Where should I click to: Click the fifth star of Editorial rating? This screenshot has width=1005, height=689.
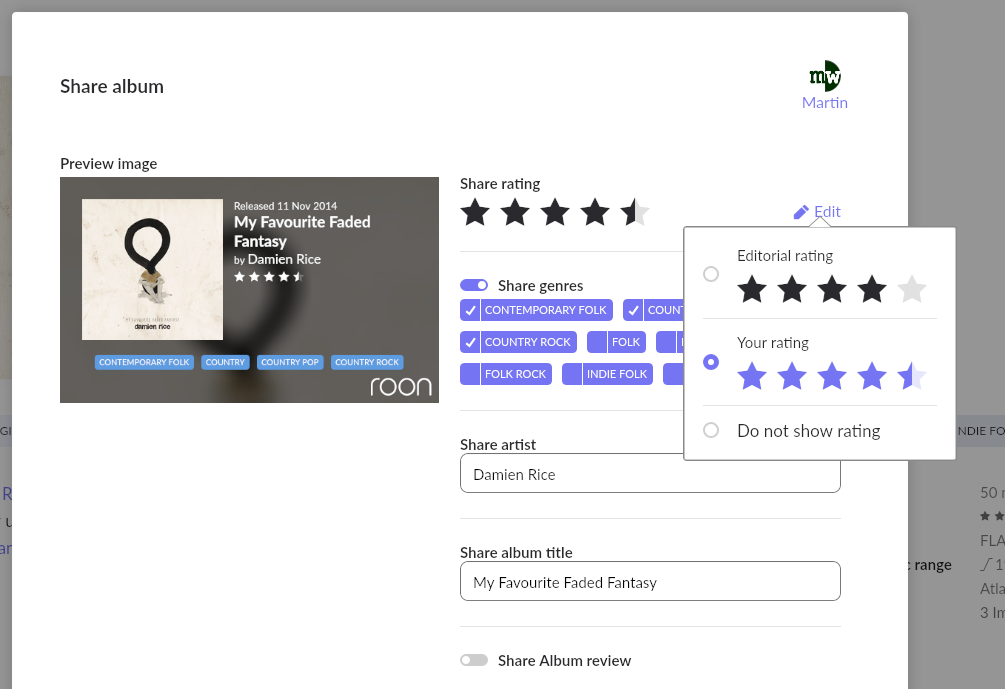click(x=912, y=289)
